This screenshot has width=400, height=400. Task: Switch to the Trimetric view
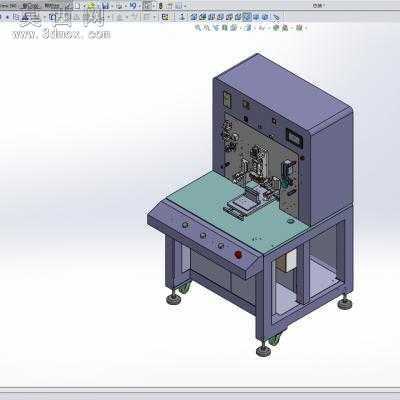[x=256, y=17]
